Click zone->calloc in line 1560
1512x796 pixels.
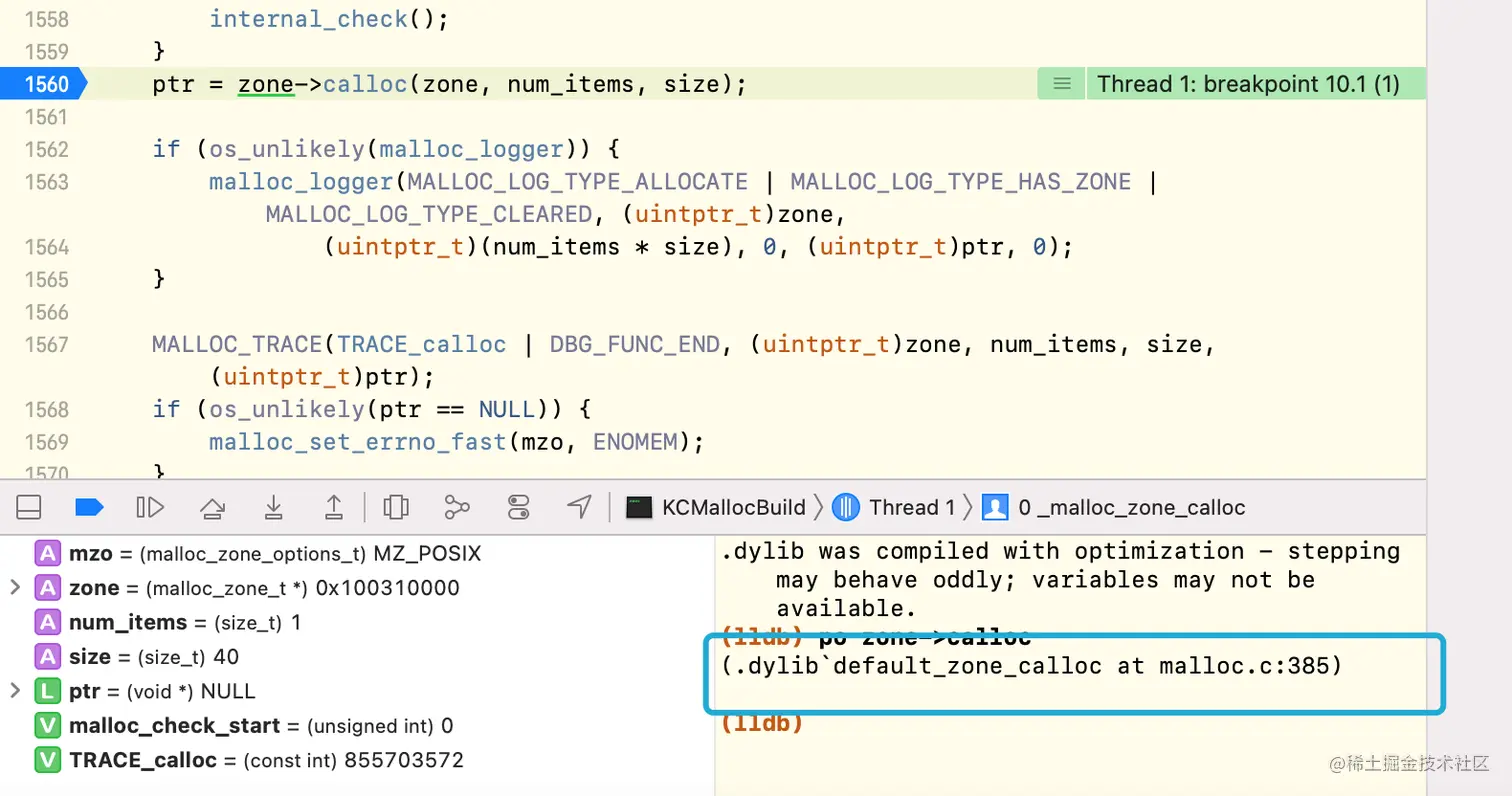coord(322,84)
